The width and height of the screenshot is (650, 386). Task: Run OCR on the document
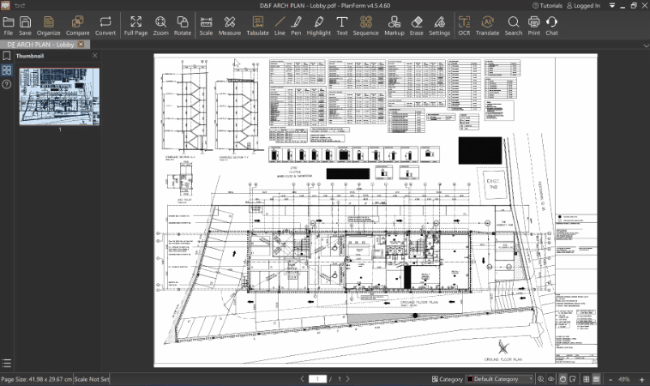[464, 26]
